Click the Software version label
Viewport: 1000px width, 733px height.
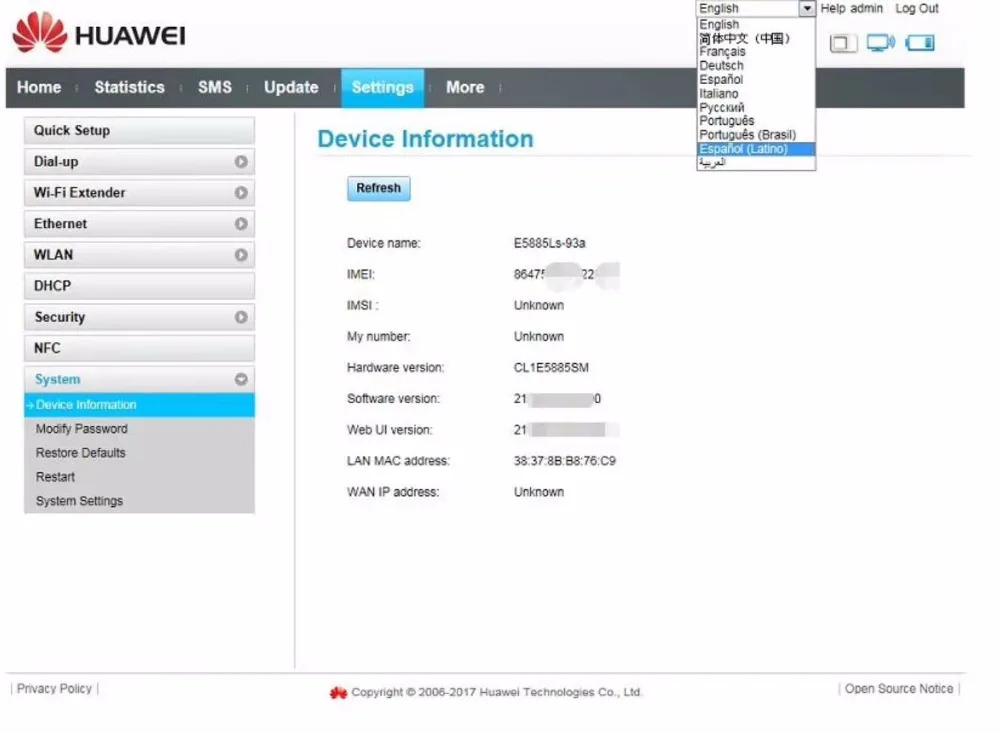pyautogui.click(x=393, y=399)
